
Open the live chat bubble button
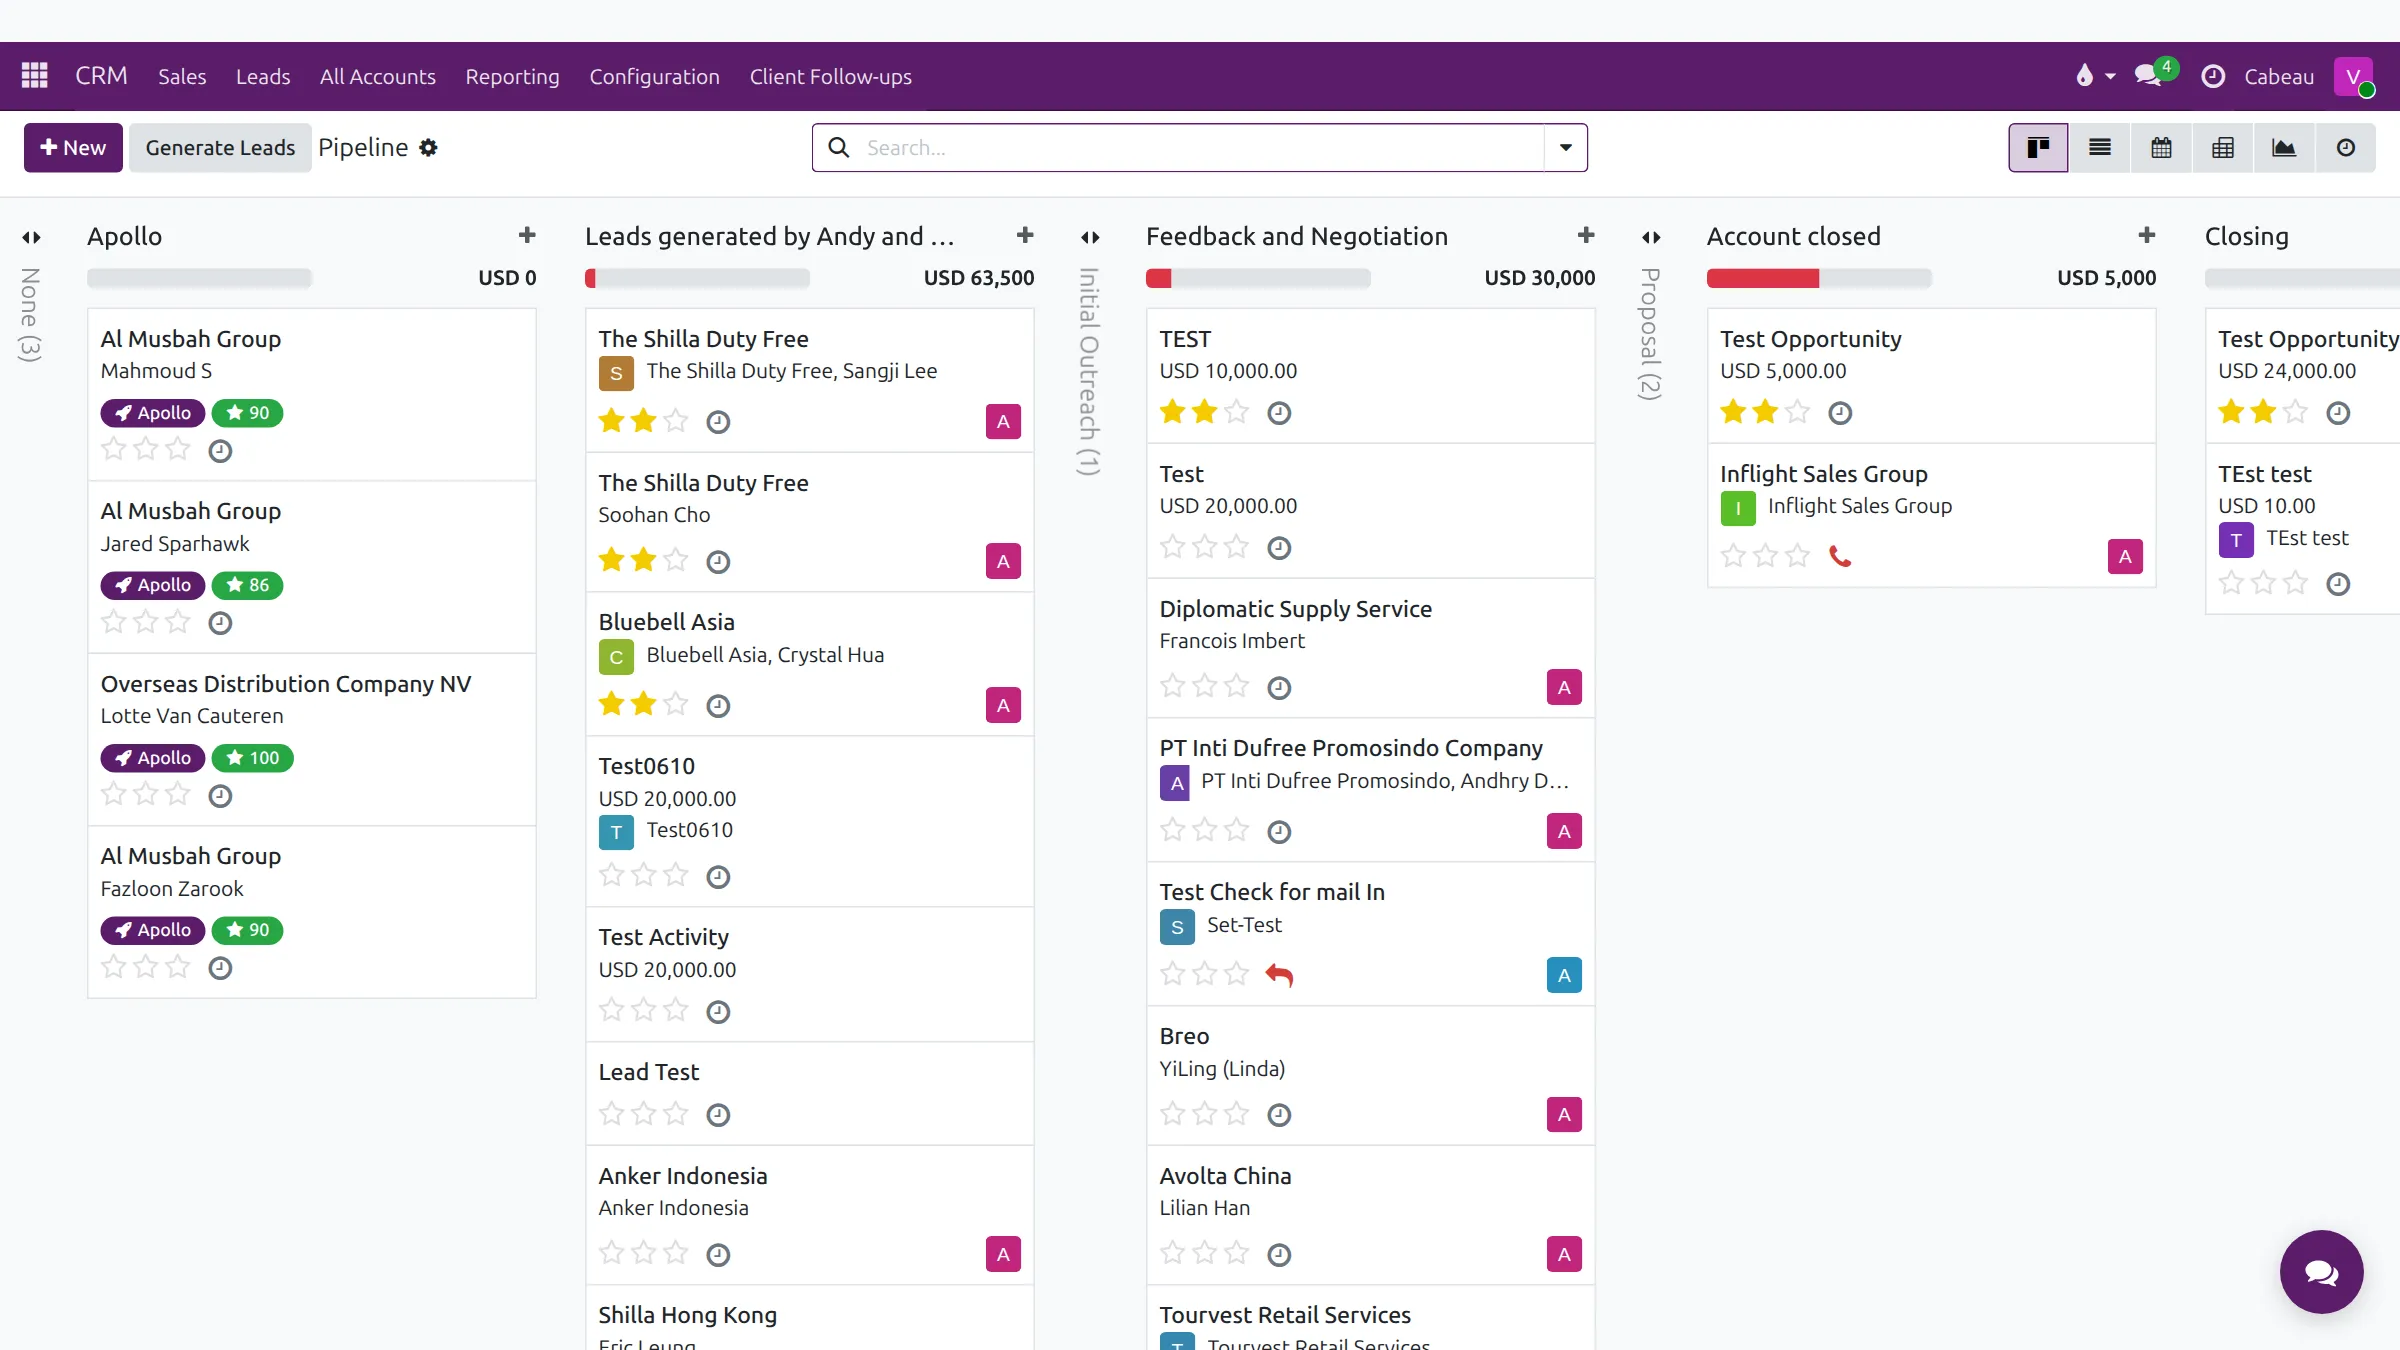click(2322, 1272)
